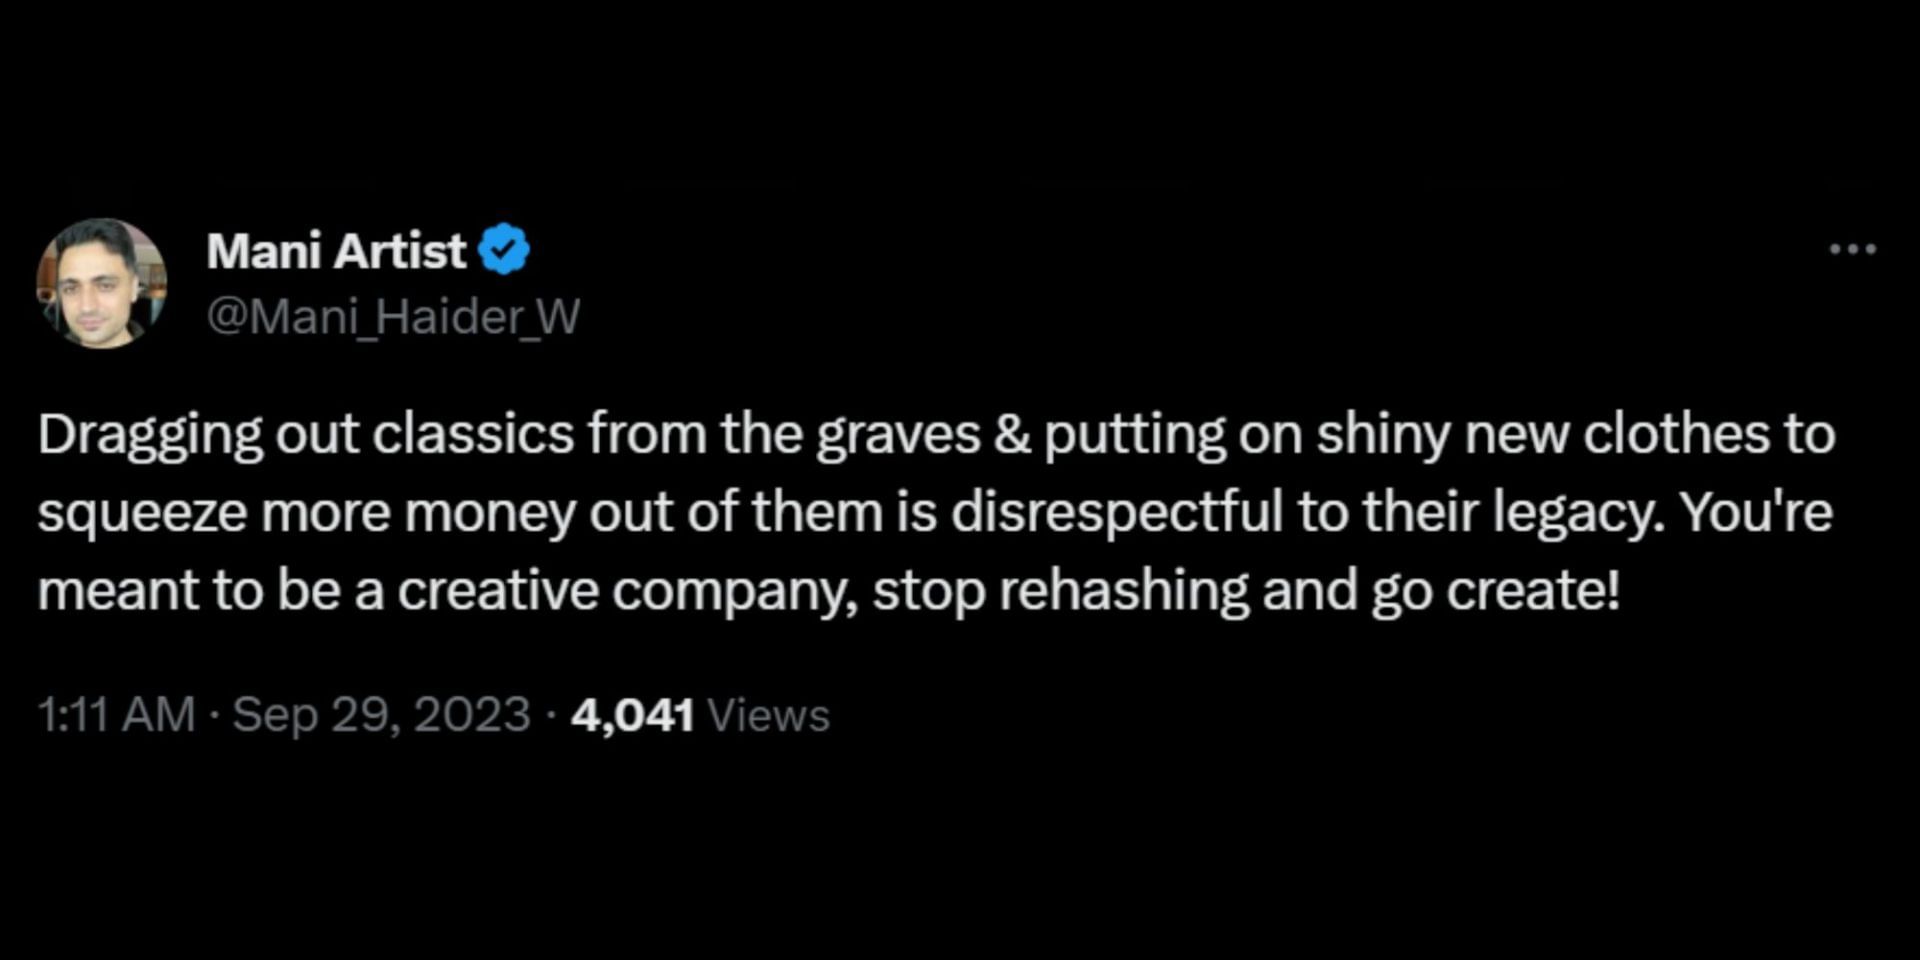
Task: Click the 1:11 AM timestamp
Action: click(116, 715)
